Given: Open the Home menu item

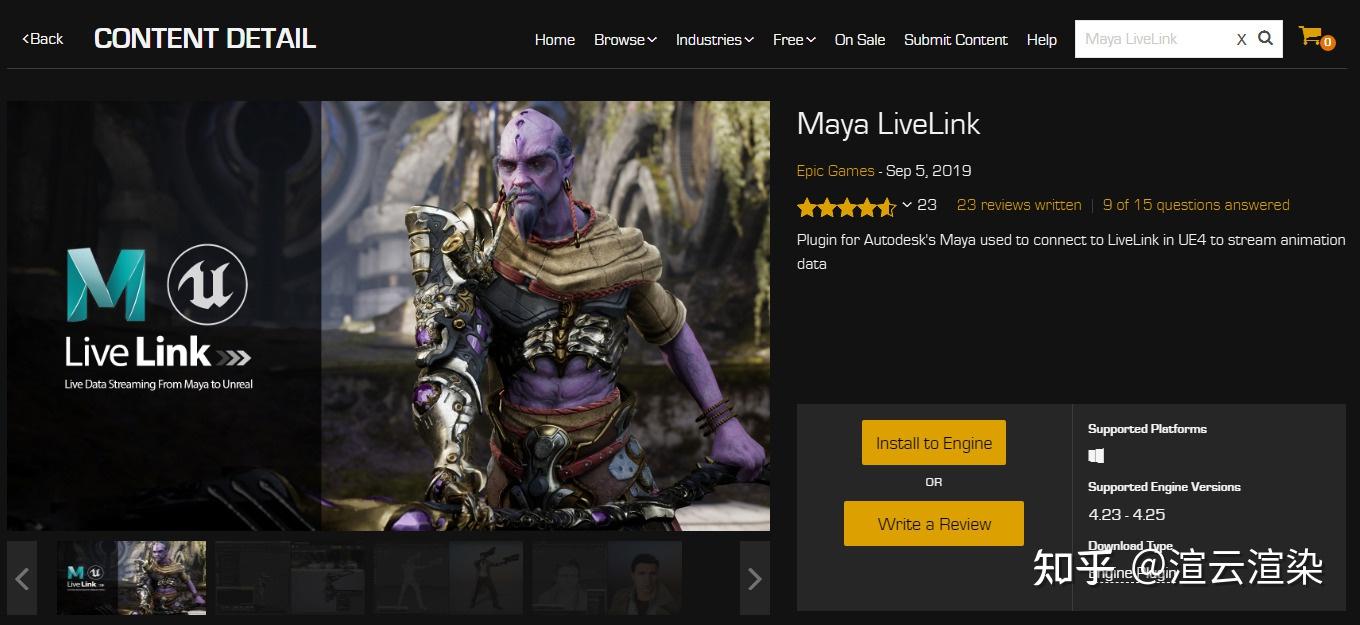Looking at the screenshot, I should click(x=554, y=40).
